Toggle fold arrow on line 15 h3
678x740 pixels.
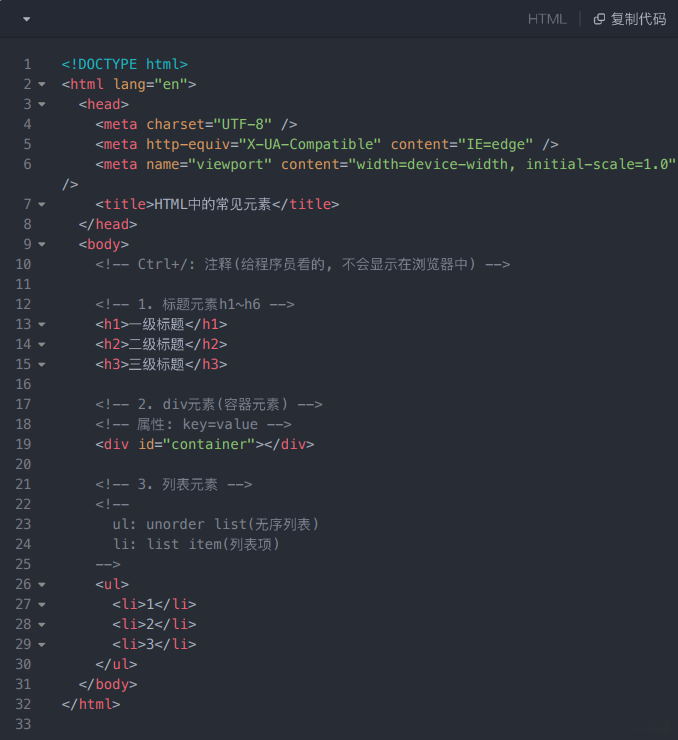click(x=42, y=364)
